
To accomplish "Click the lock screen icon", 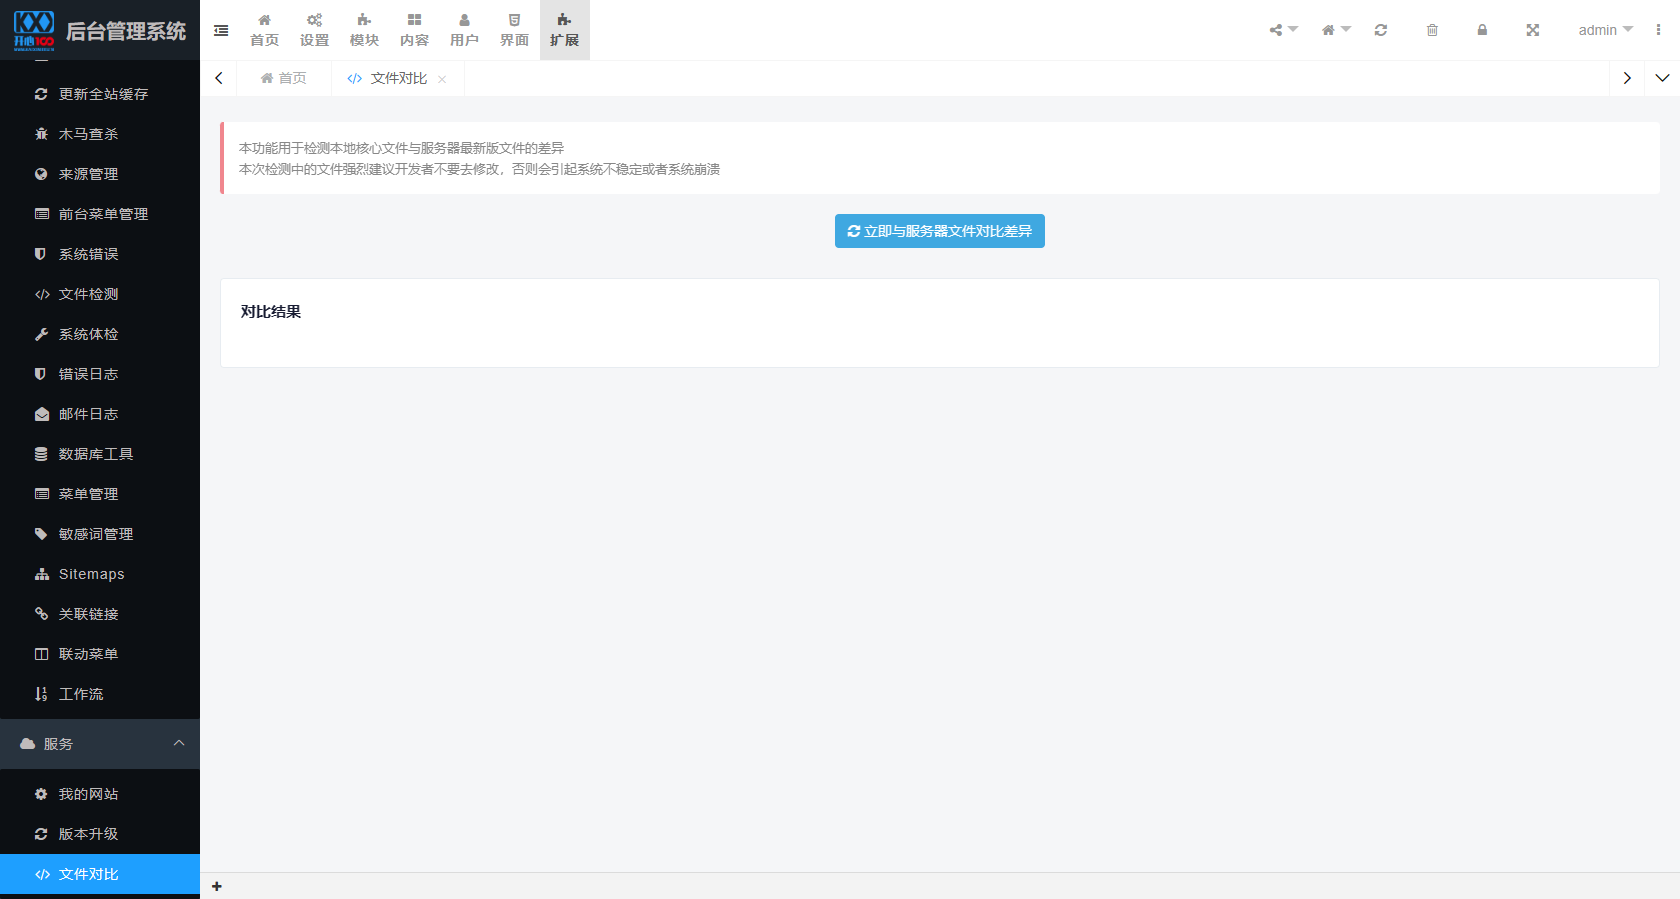I will tap(1482, 30).
